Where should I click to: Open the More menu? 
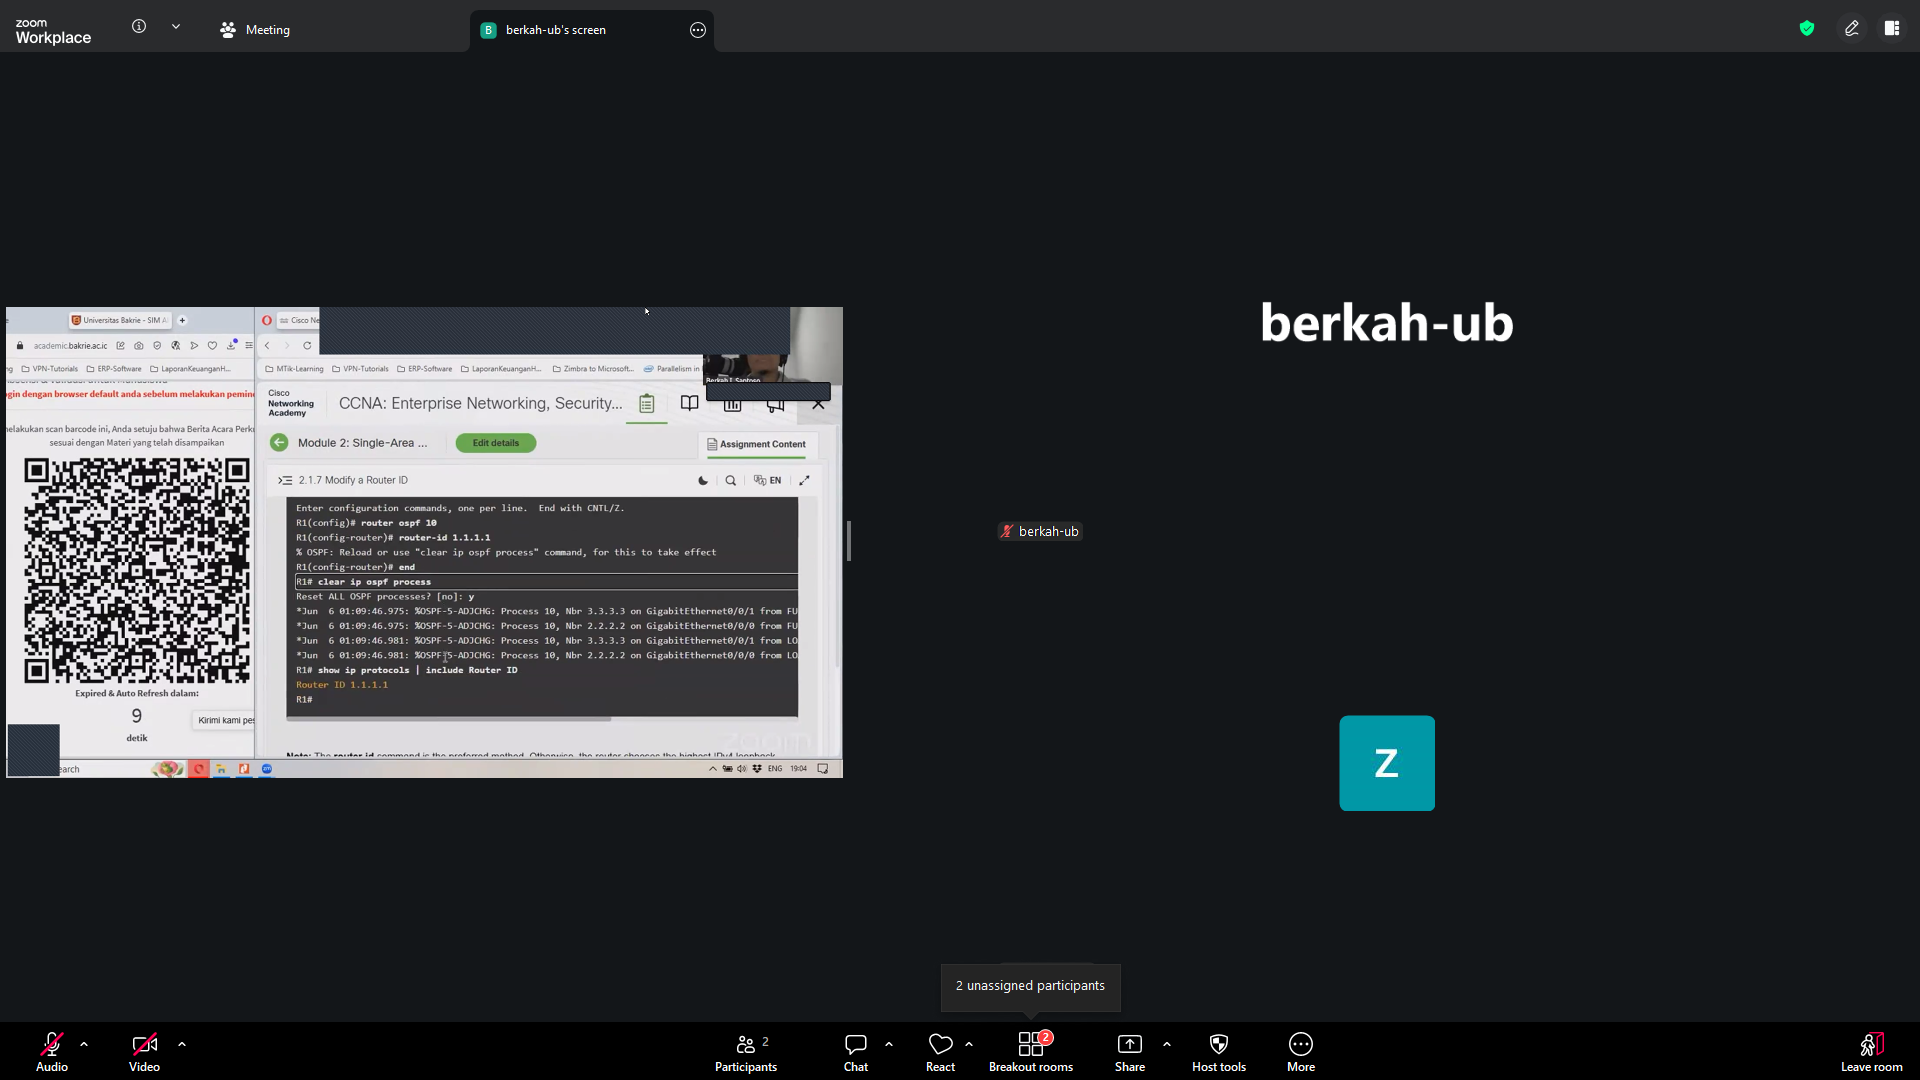tap(1301, 1052)
